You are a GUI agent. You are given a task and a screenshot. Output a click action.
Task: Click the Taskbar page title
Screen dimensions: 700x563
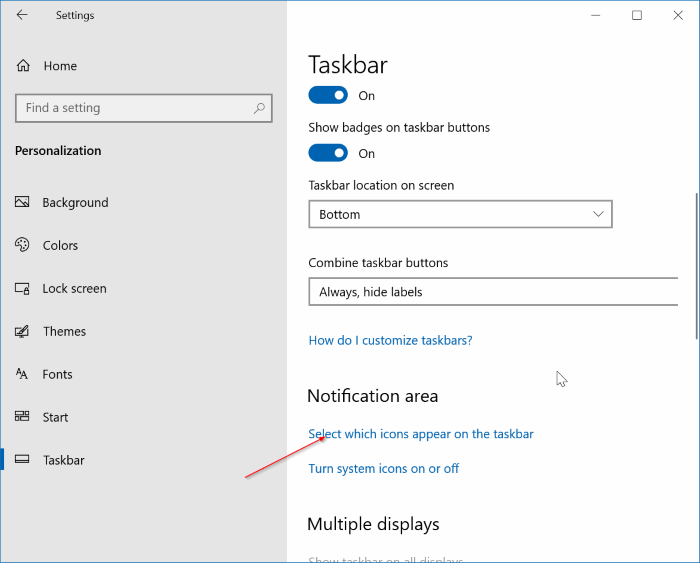click(348, 65)
